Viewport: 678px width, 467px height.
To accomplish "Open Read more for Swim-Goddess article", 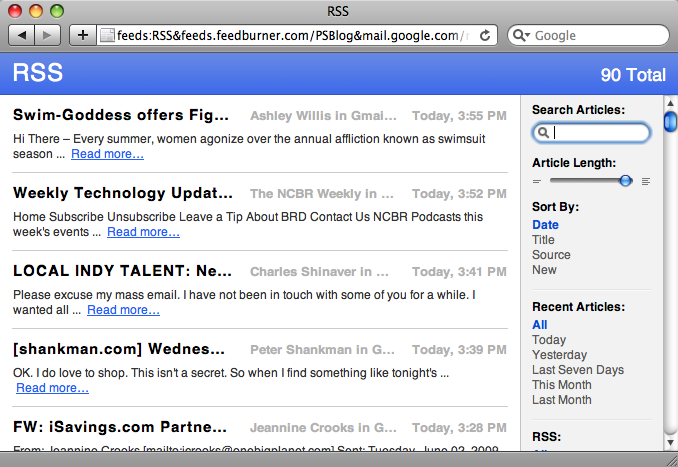I will tap(107, 154).
